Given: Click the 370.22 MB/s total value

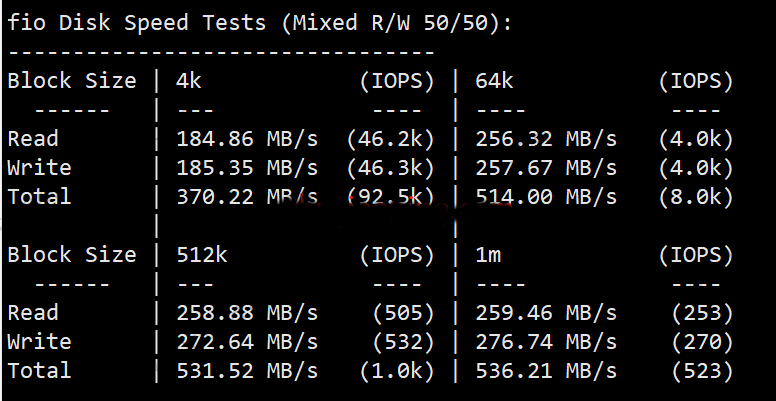Looking at the screenshot, I should [247, 196].
